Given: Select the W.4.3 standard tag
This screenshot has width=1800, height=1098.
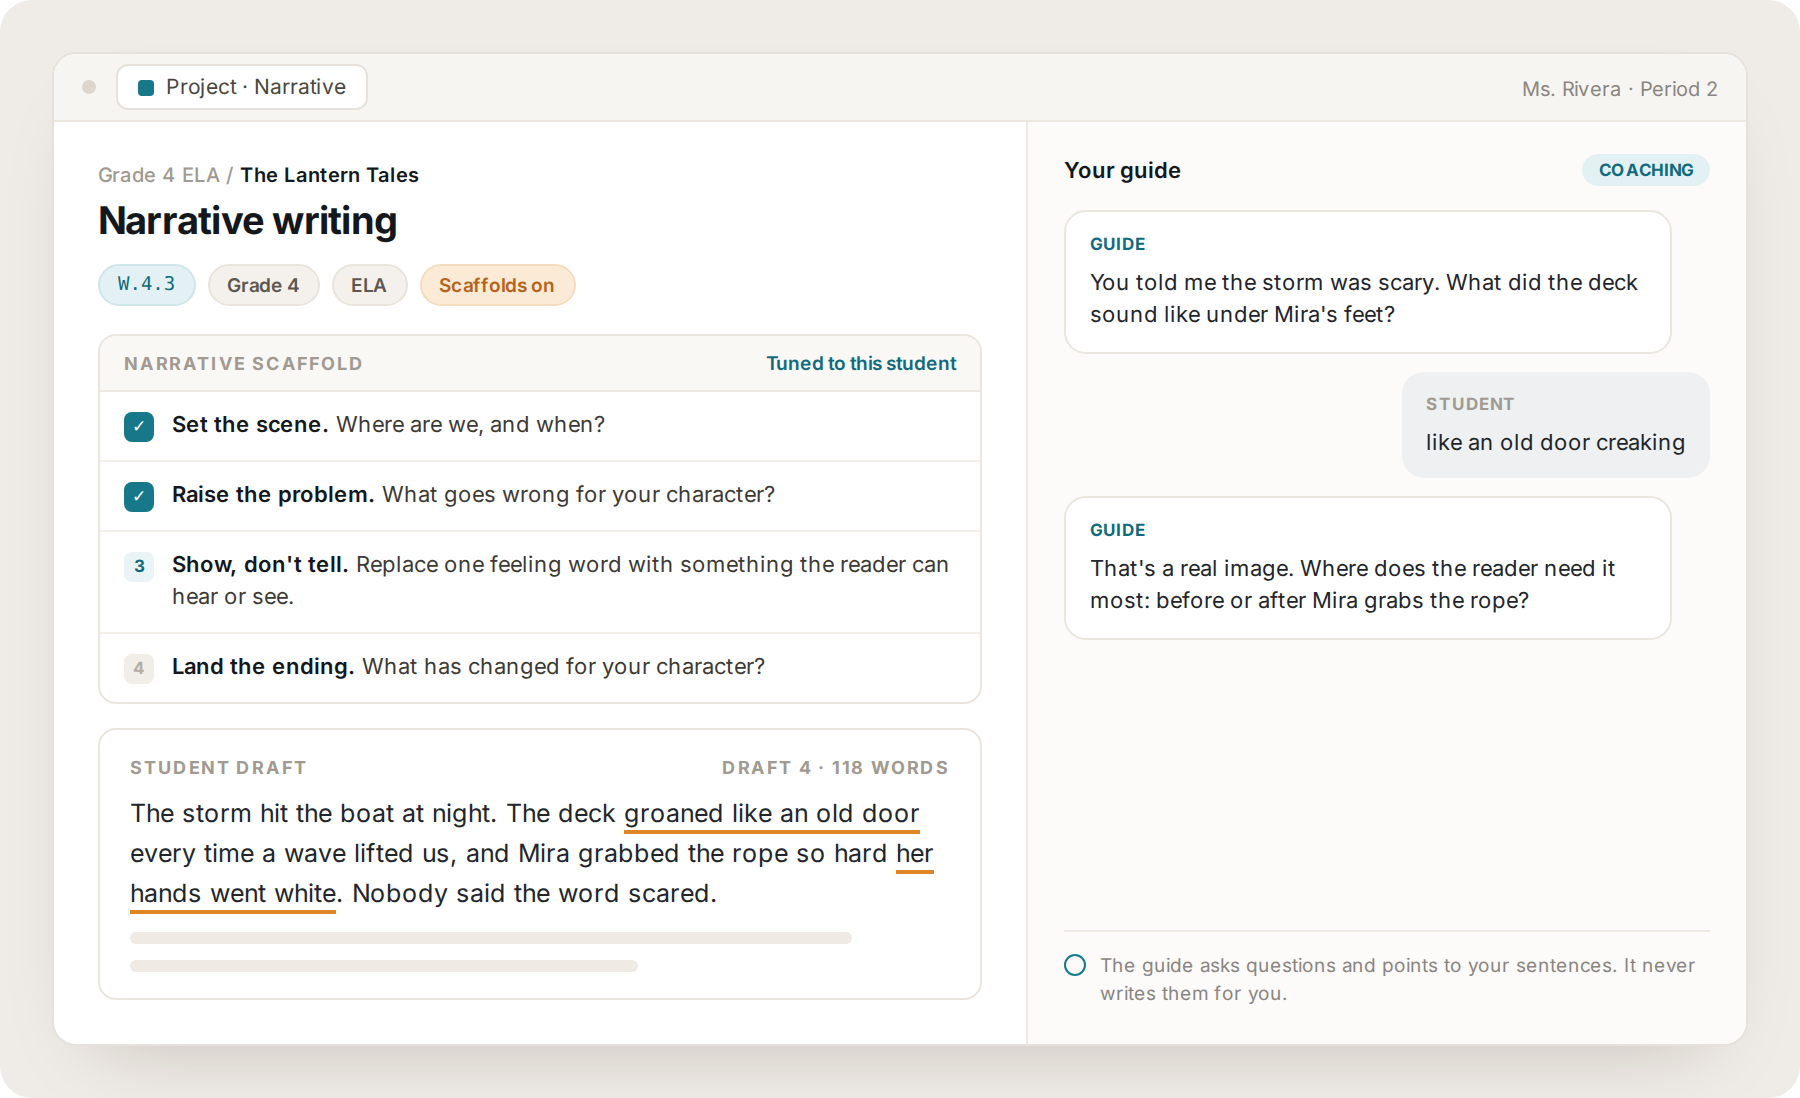Looking at the screenshot, I should [x=147, y=285].
